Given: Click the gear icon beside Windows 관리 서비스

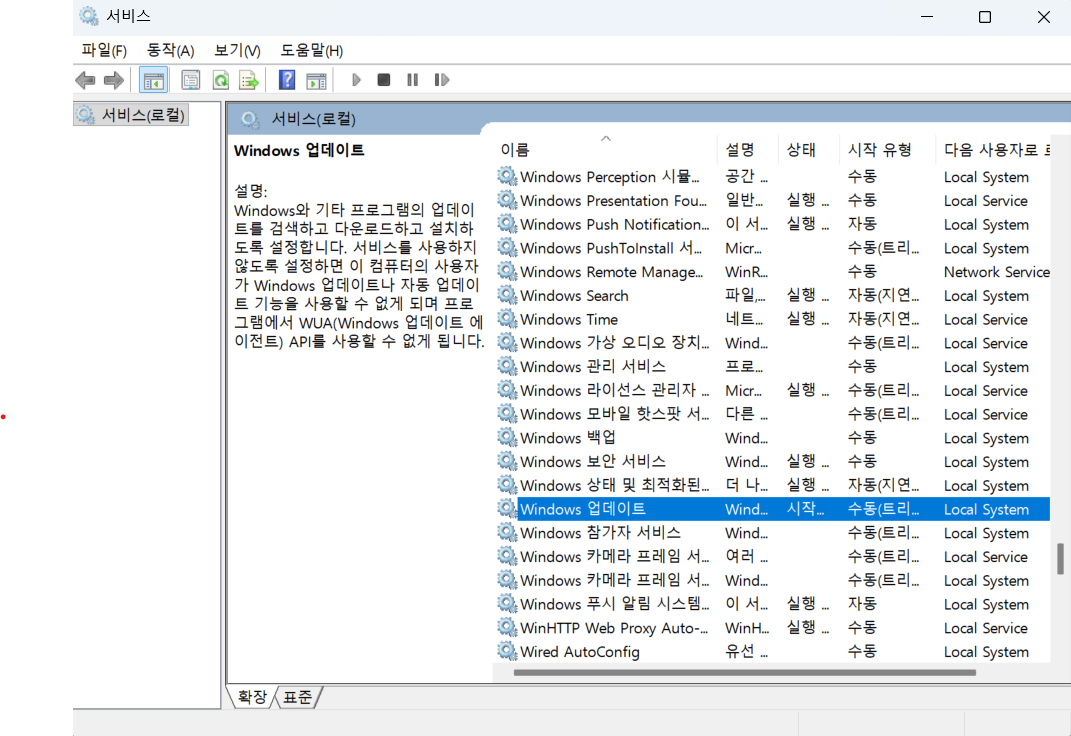Looking at the screenshot, I should [x=506, y=367].
